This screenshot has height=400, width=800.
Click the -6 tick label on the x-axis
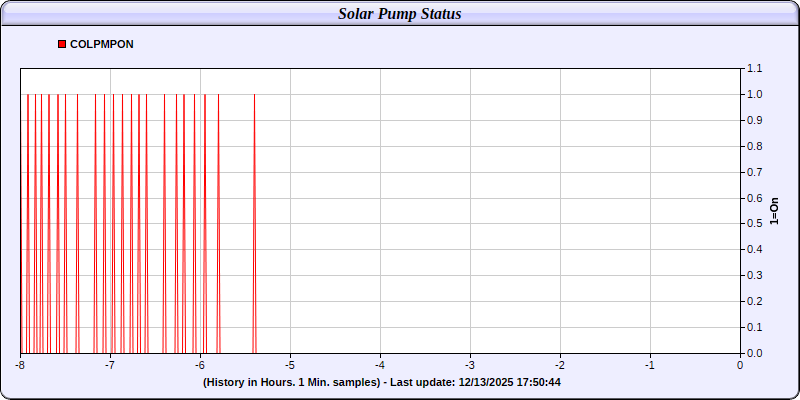pyautogui.click(x=199, y=366)
